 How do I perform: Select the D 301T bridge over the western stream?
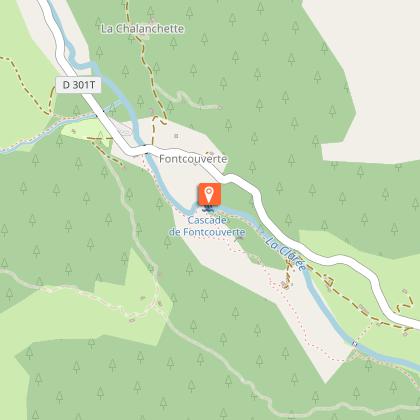(x=100, y=114)
